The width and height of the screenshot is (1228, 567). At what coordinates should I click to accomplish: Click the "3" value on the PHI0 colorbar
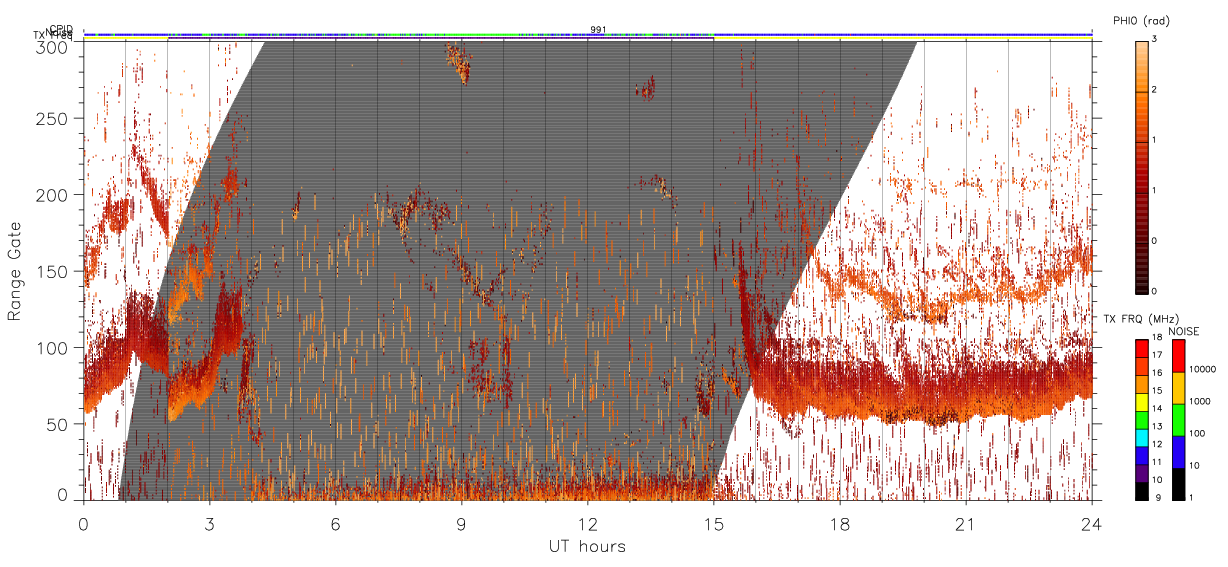(1155, 41)
